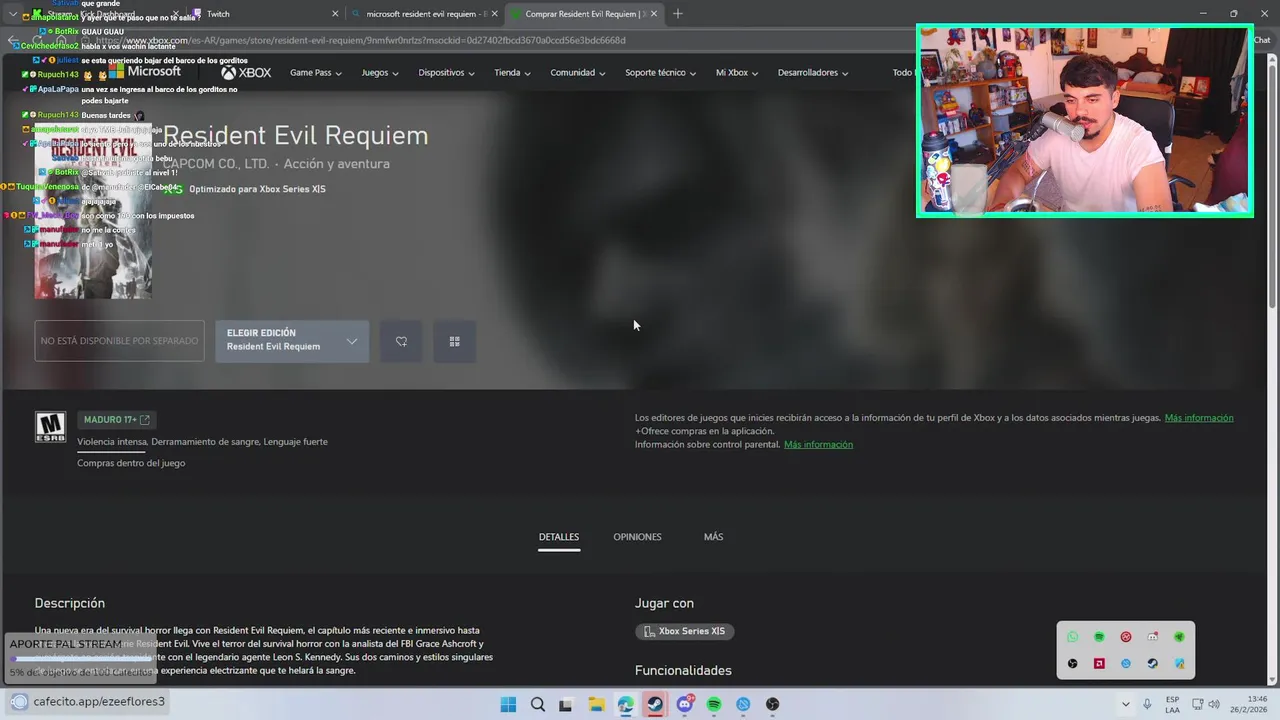Open Más información link about Xbox profile
Viewport: 1280px width, 720px height.
coord(1199,418)
